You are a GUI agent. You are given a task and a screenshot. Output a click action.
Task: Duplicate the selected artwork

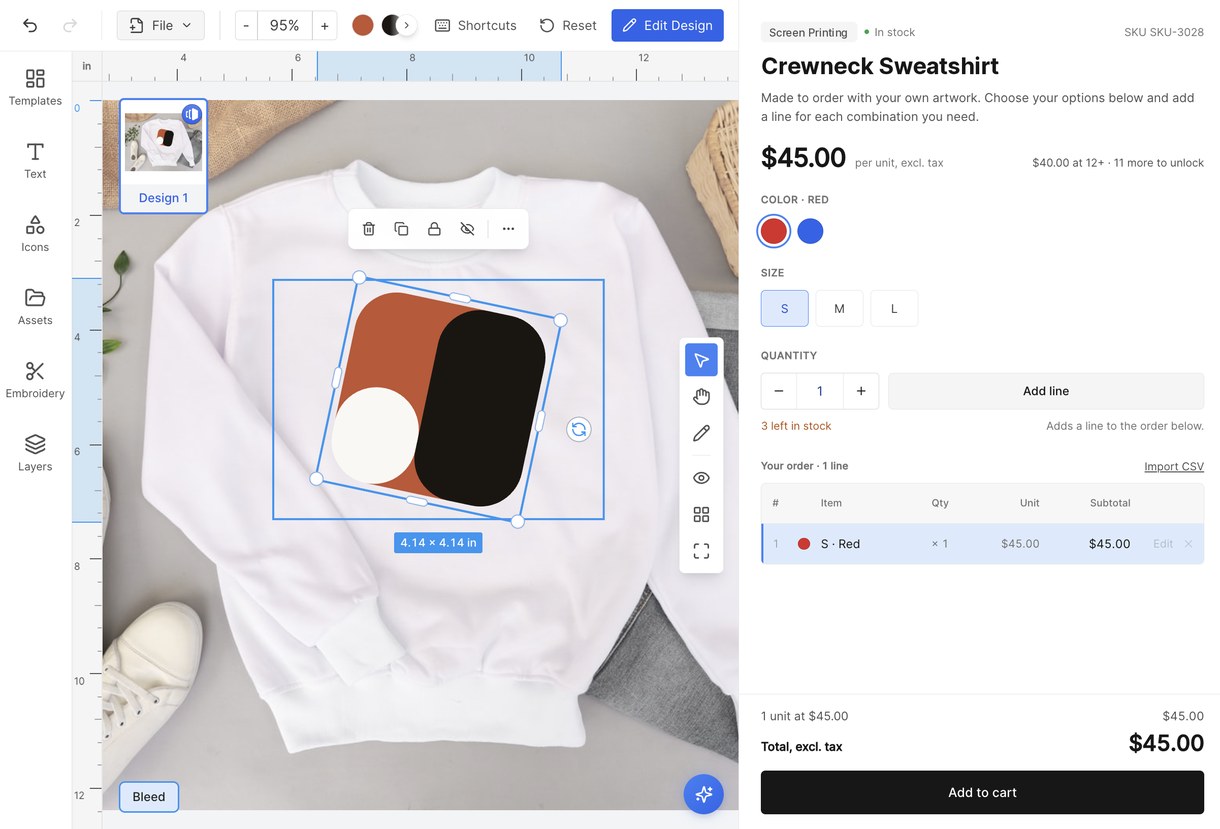[401, 229]
